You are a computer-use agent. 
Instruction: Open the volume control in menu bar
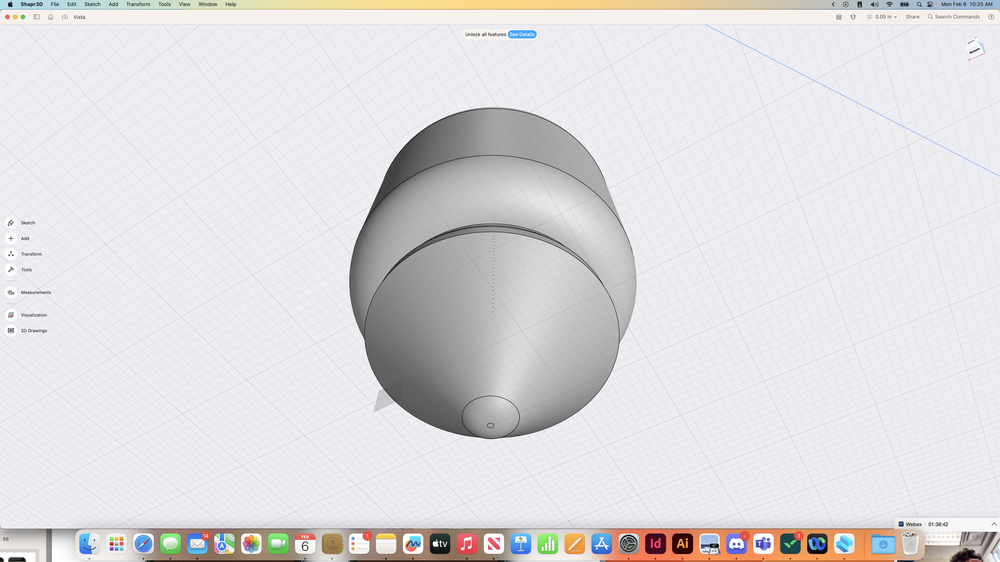point(874,4)
